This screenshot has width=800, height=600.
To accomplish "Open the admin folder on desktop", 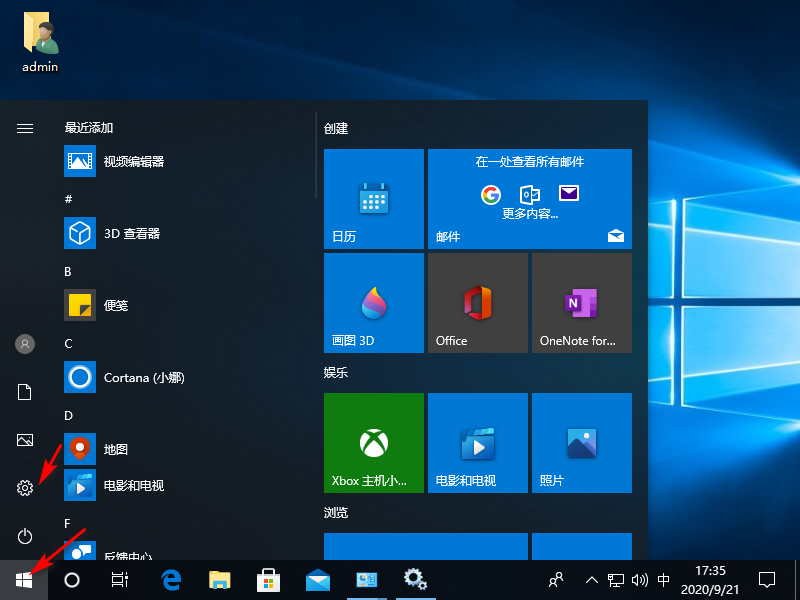I will click(41, 45).
